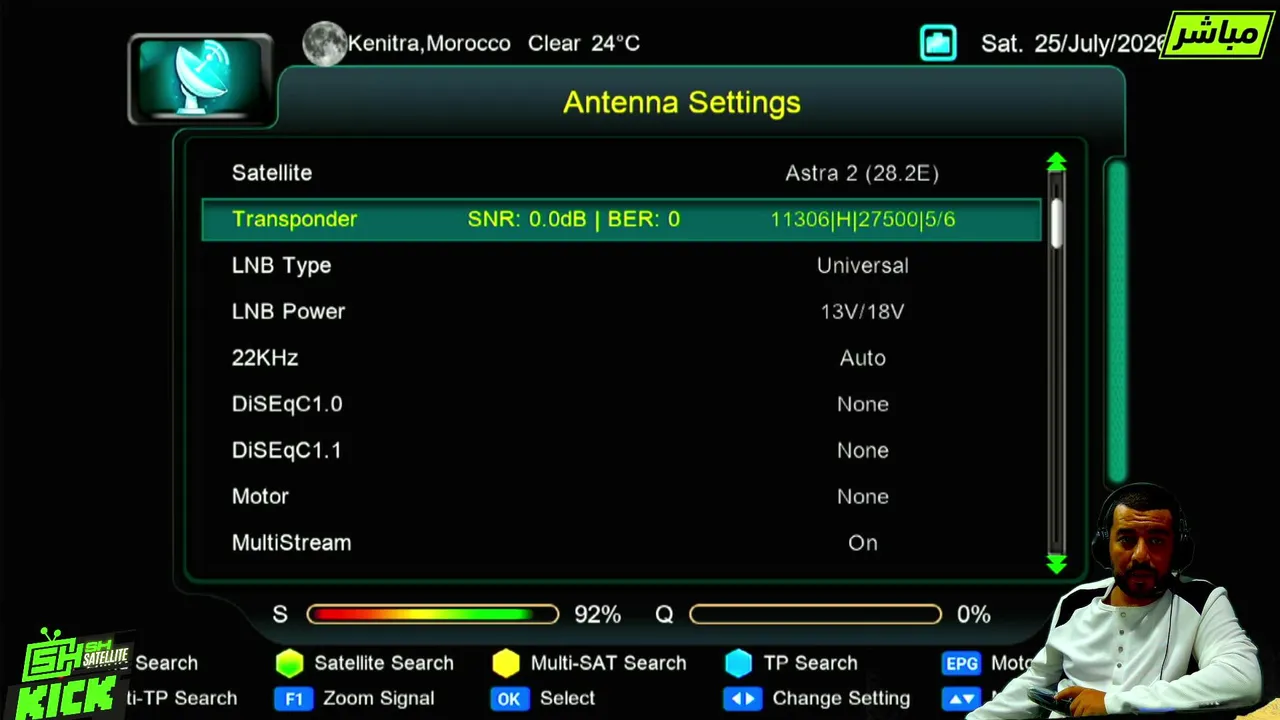Click the EPG key icon
Image resolution: width=1280 pixels, height=720 pixels.
pos(962,663)
